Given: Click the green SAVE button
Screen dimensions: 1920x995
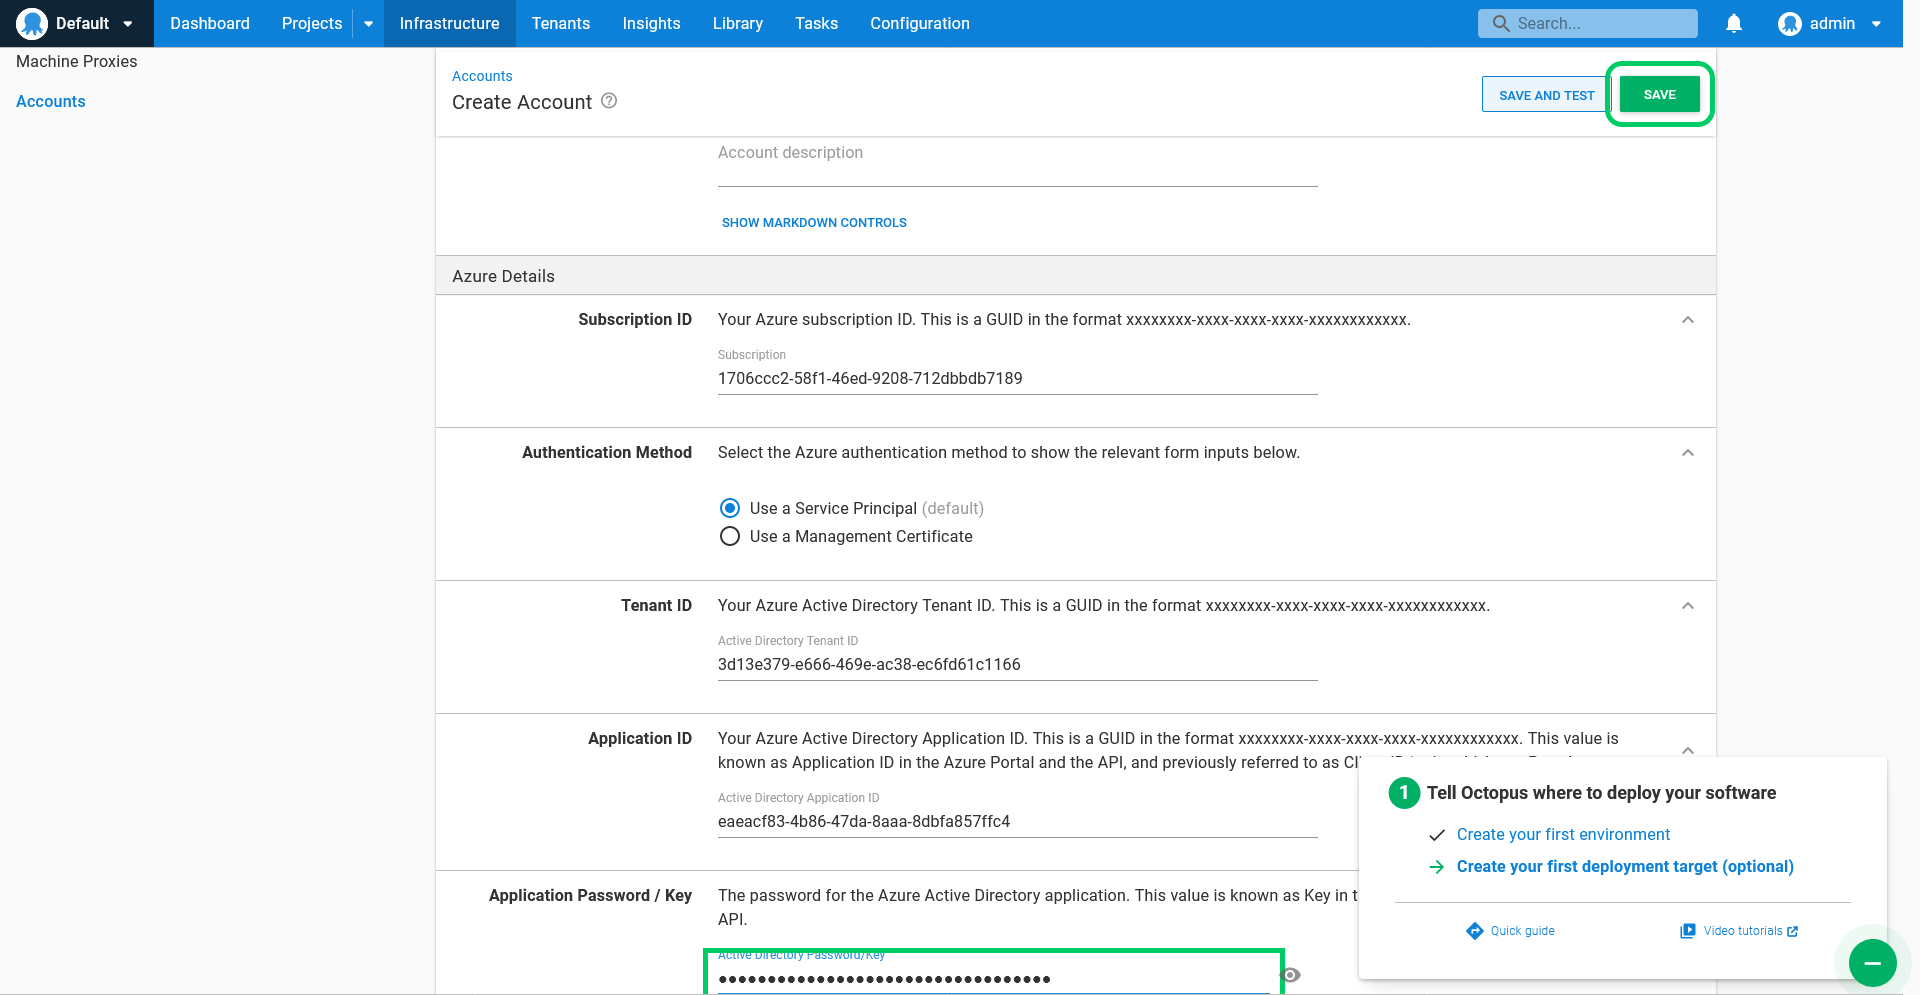Looking at the screenshot, I should click(1660, 94).
